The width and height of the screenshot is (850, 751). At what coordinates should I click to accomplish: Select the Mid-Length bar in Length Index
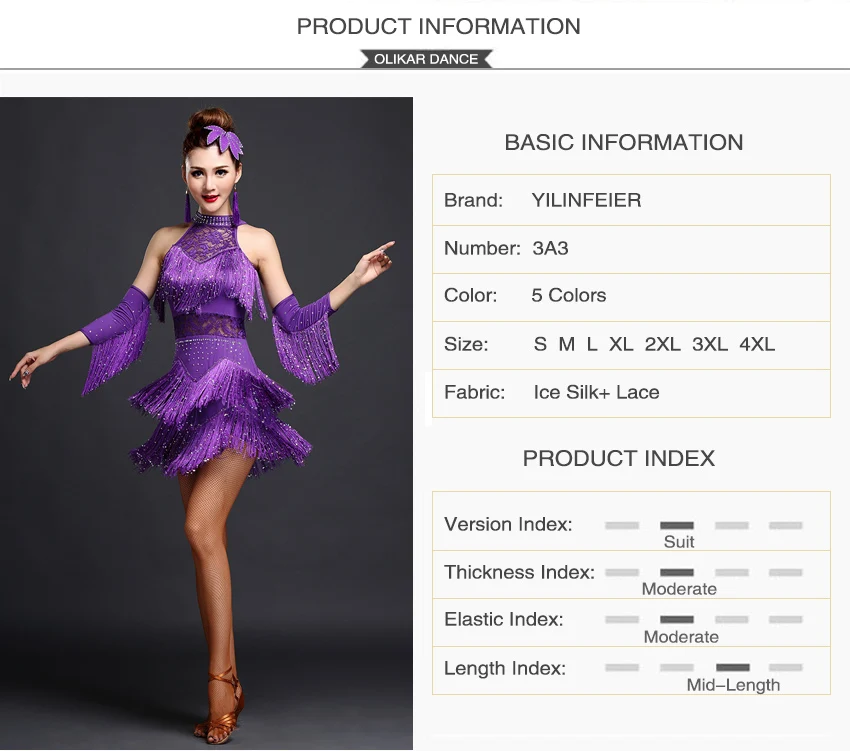[733, 667]
